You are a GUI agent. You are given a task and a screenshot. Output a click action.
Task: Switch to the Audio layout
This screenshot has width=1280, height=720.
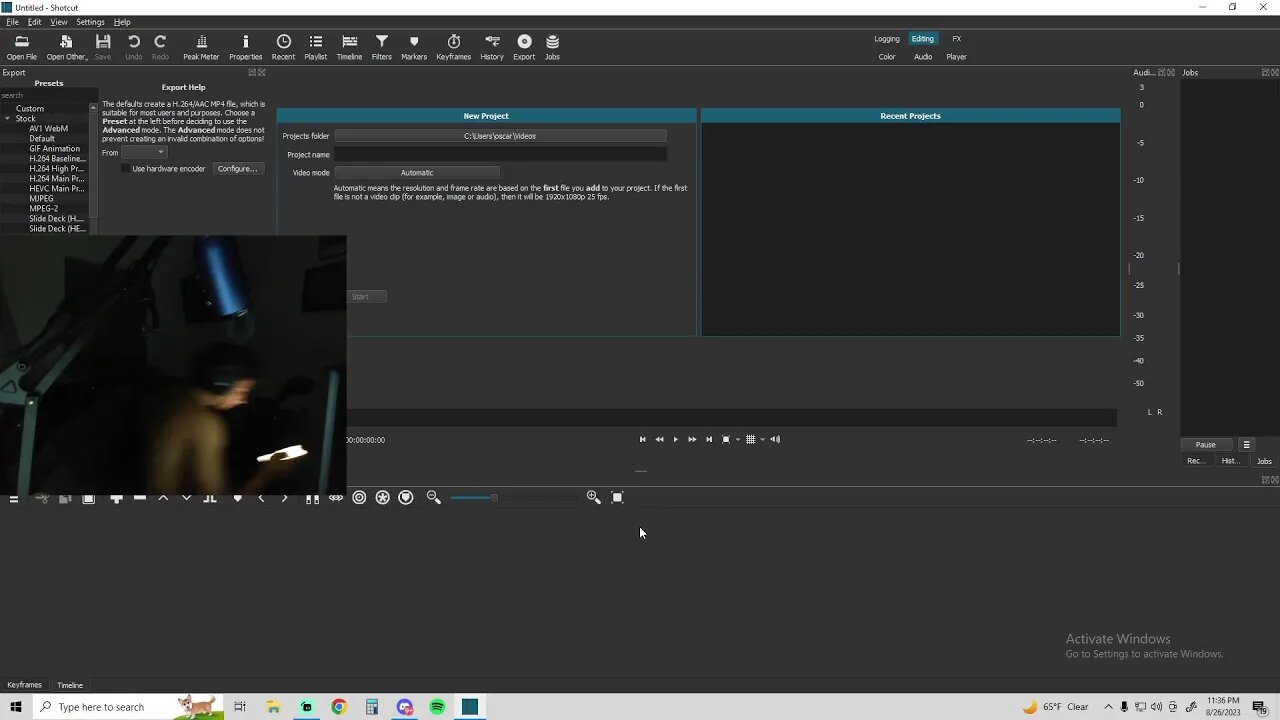[x=923, y=57]
